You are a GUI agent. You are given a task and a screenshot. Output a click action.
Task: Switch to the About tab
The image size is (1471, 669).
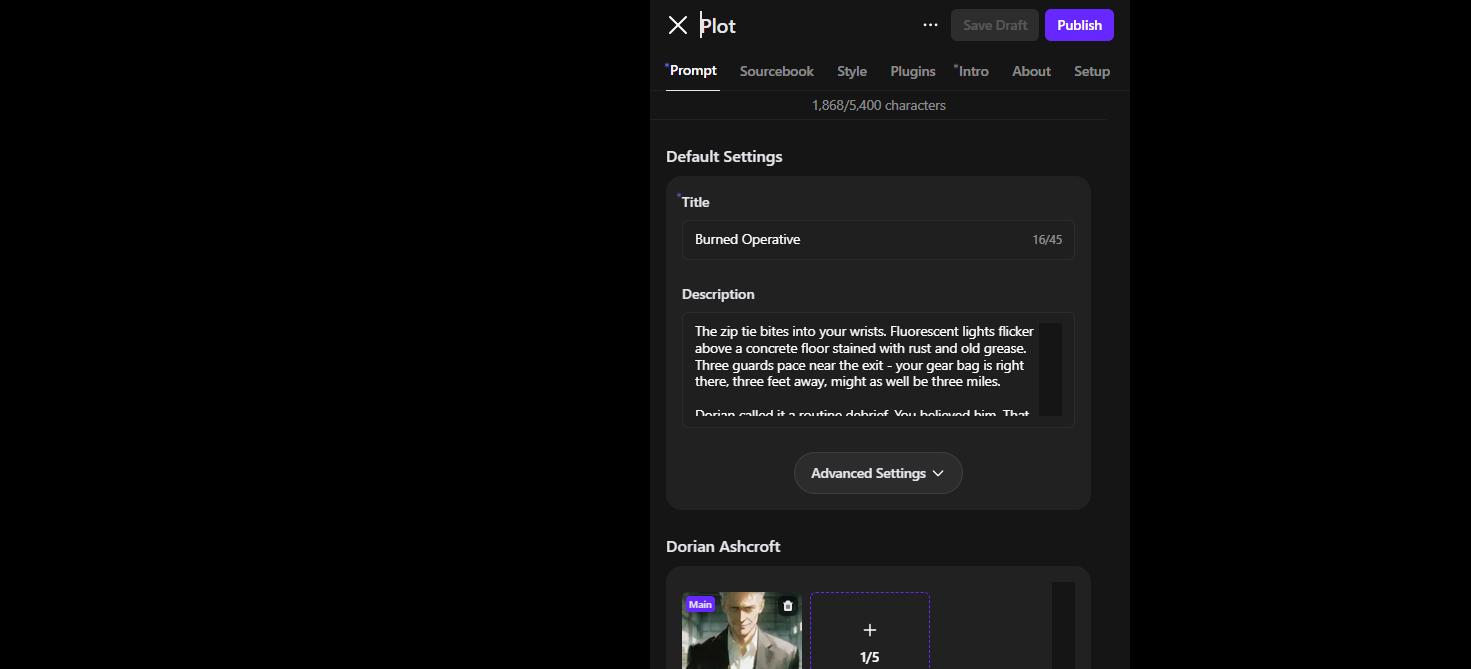click(x=1031, y=71)
